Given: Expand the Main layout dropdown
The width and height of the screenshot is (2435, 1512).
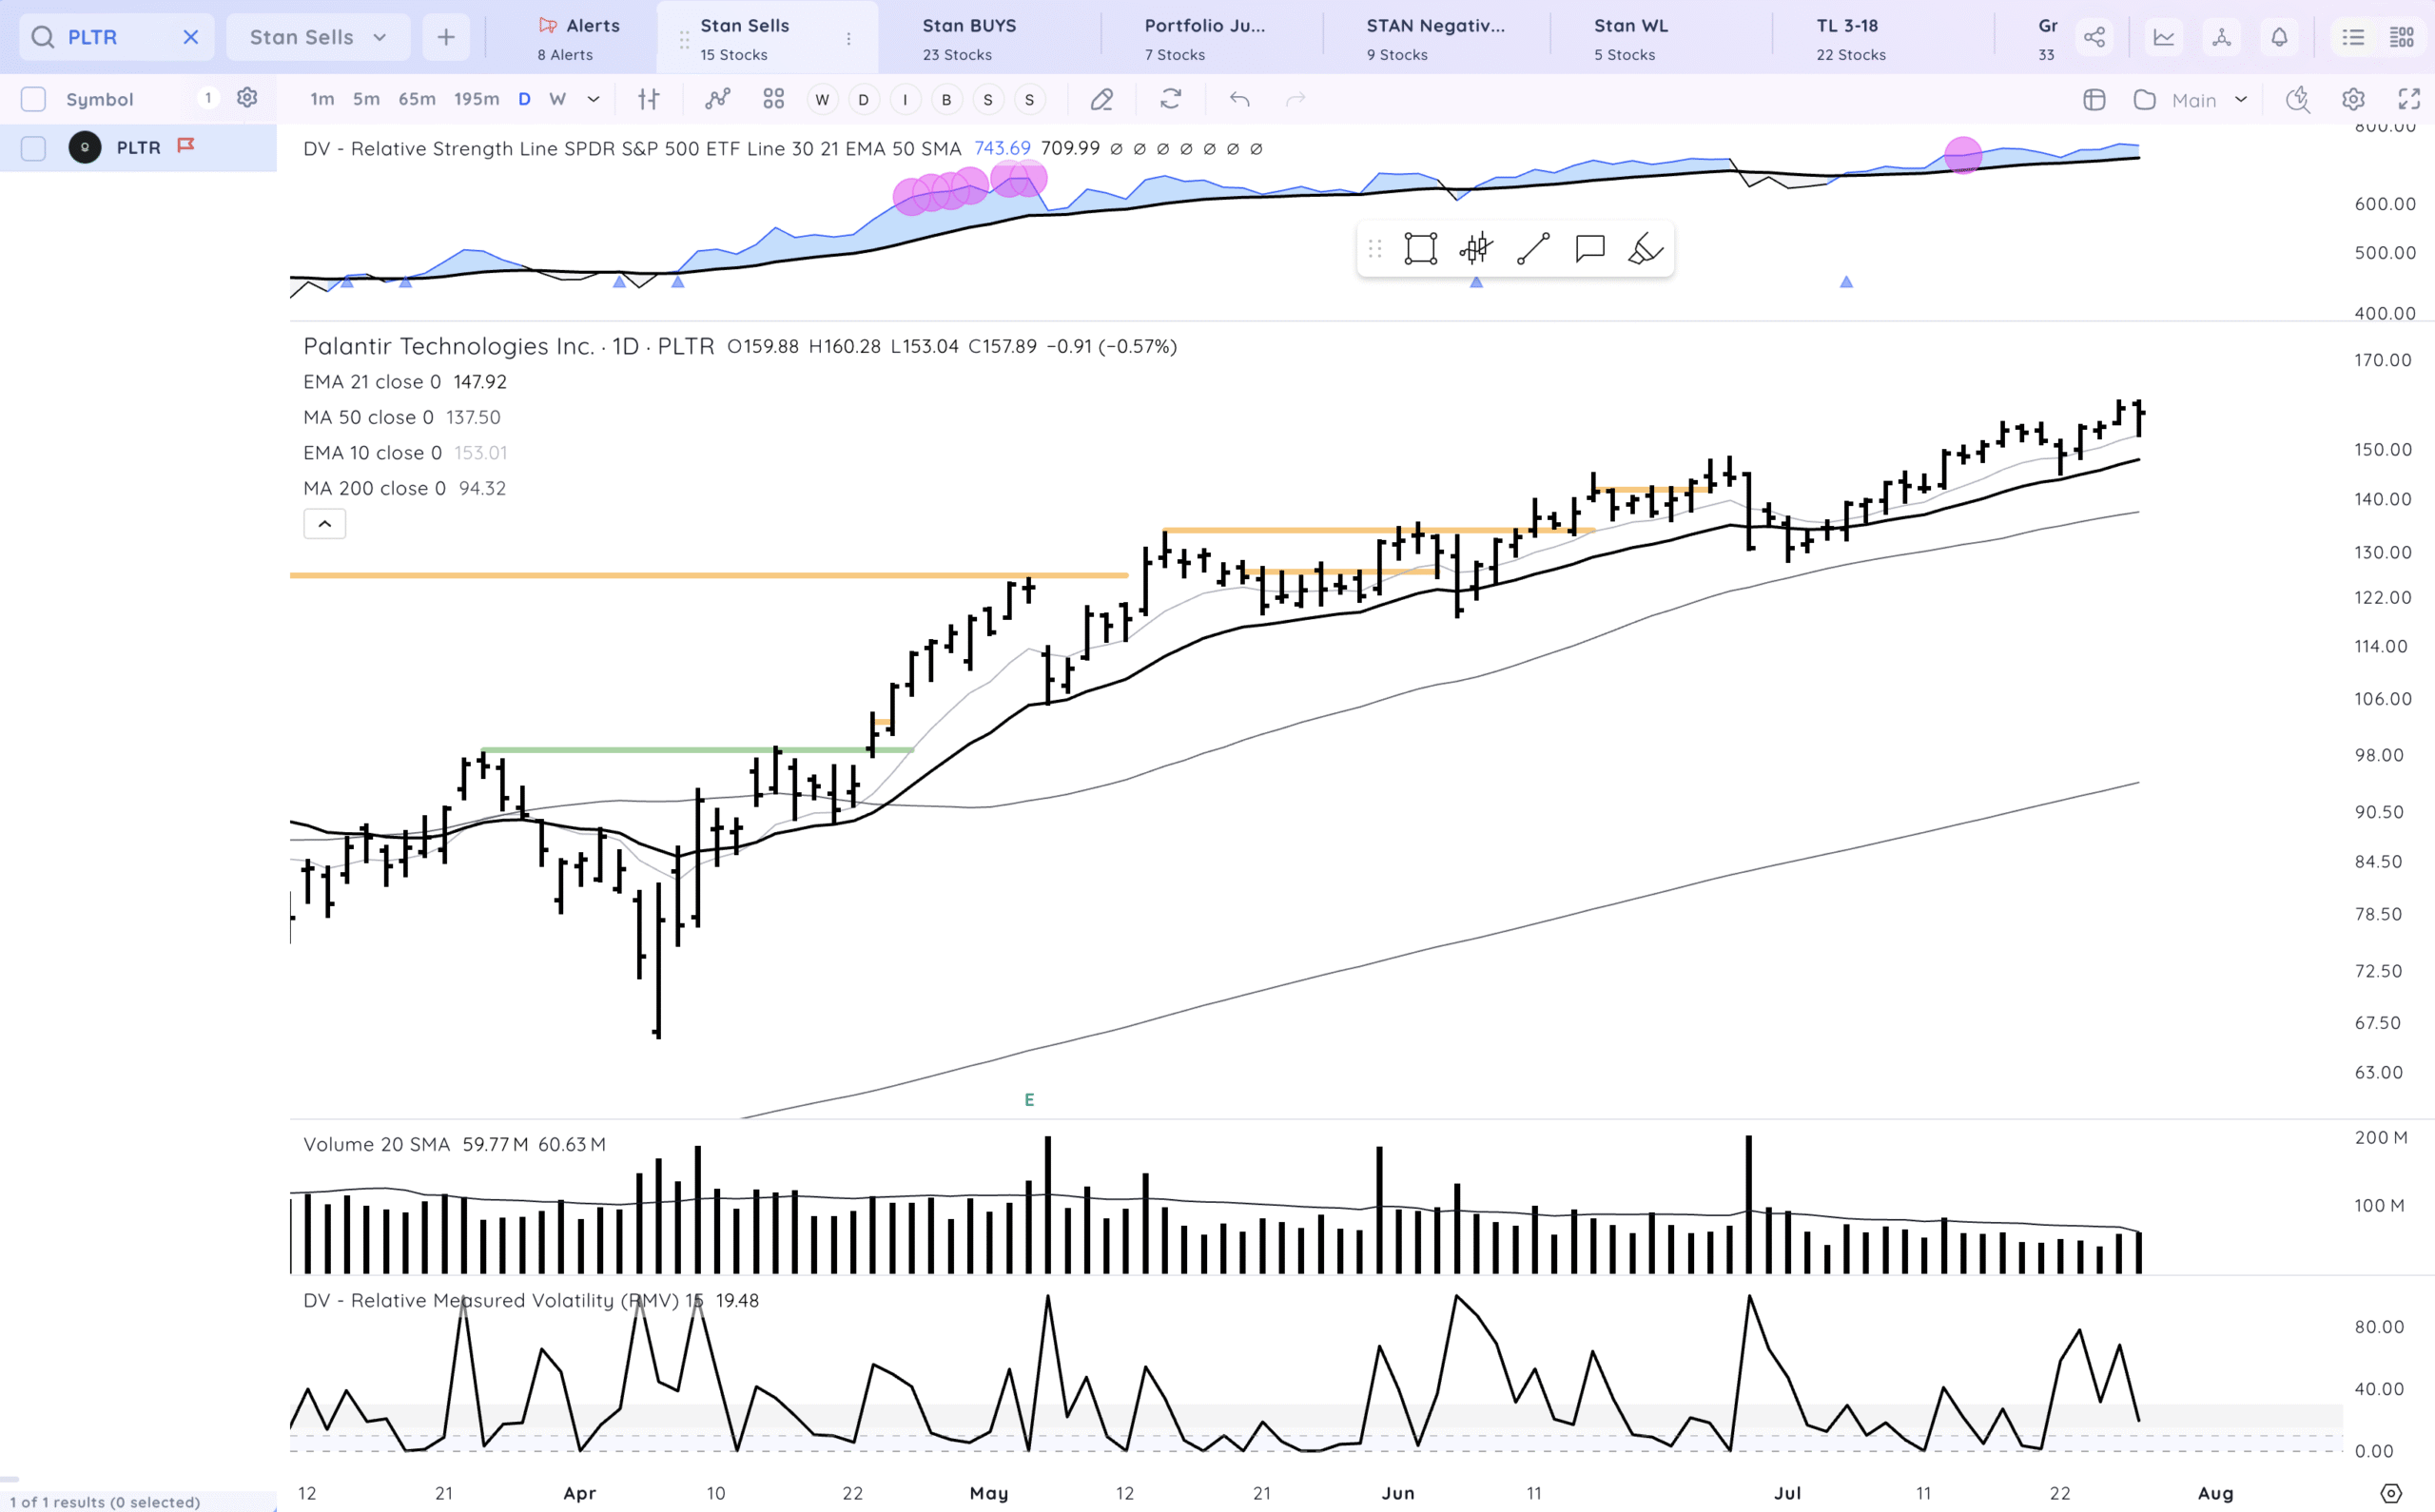Looking at the screenshot, I should coord(2241,99).
